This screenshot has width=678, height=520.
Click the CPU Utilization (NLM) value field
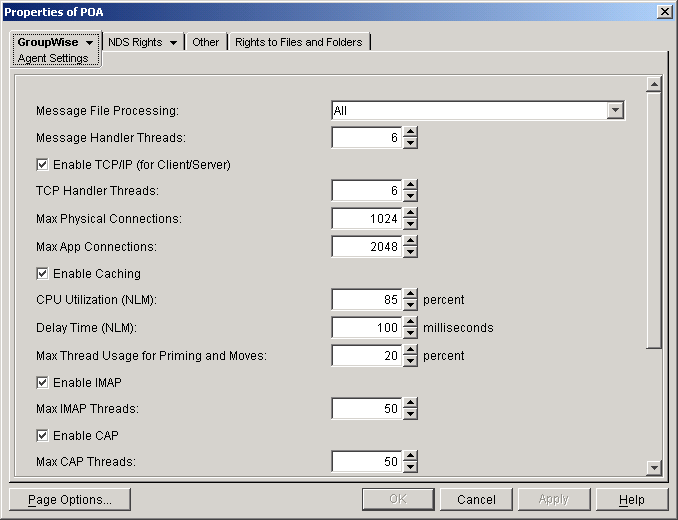(x=367, y=300)
